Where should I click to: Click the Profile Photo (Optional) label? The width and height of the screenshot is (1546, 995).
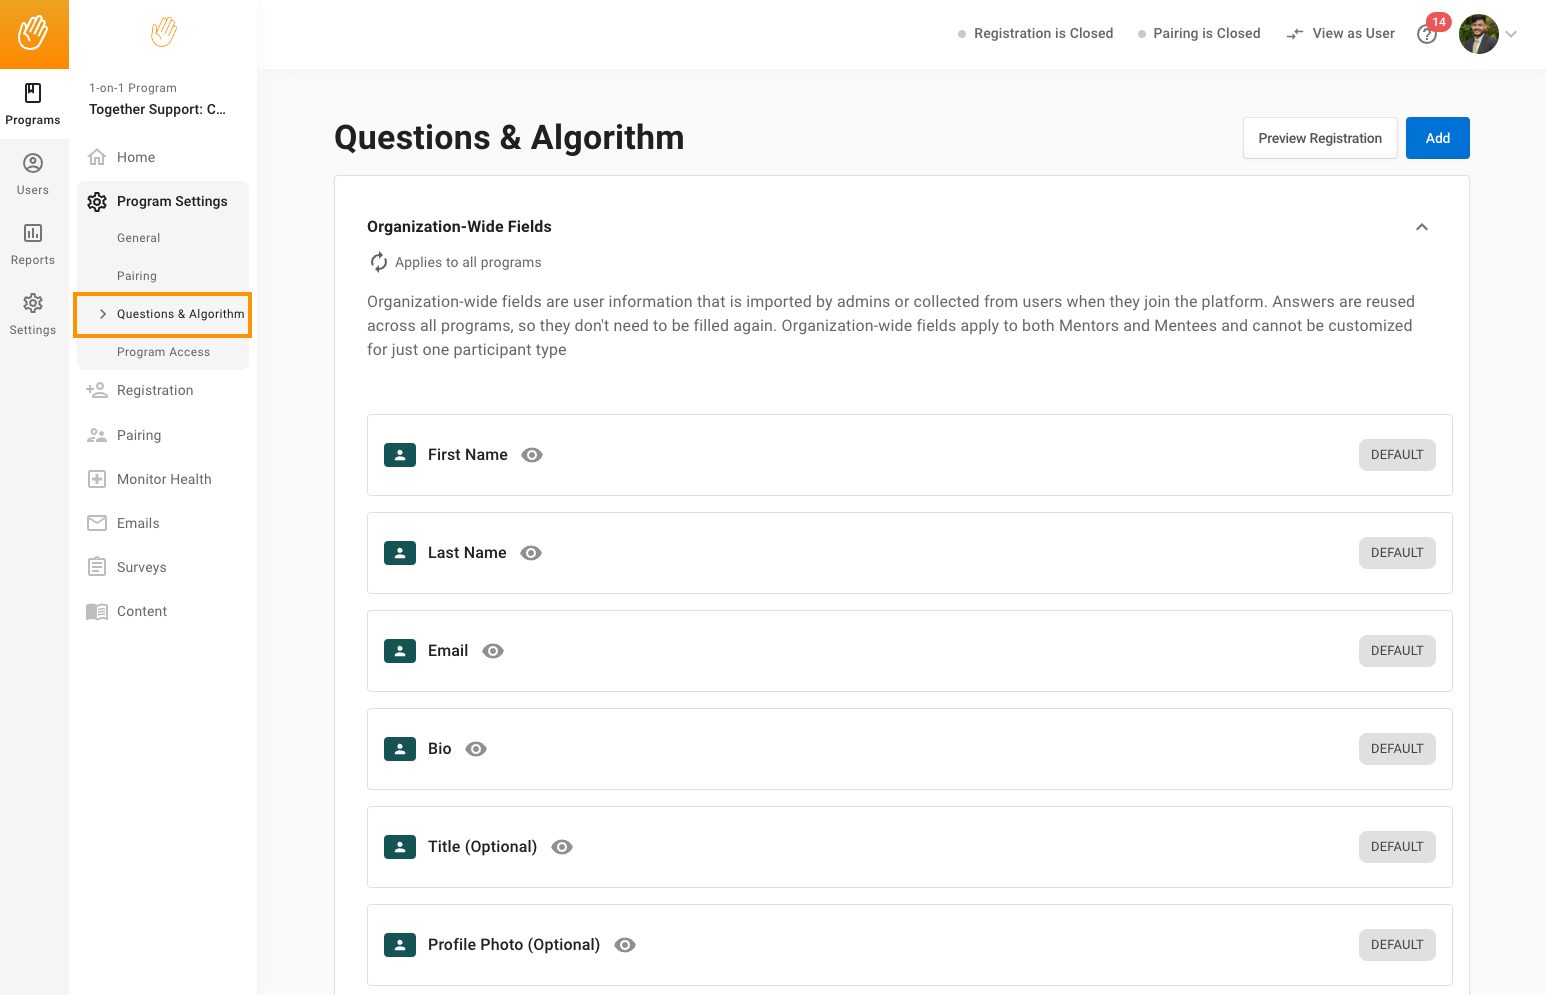click(x=514, y=945)
